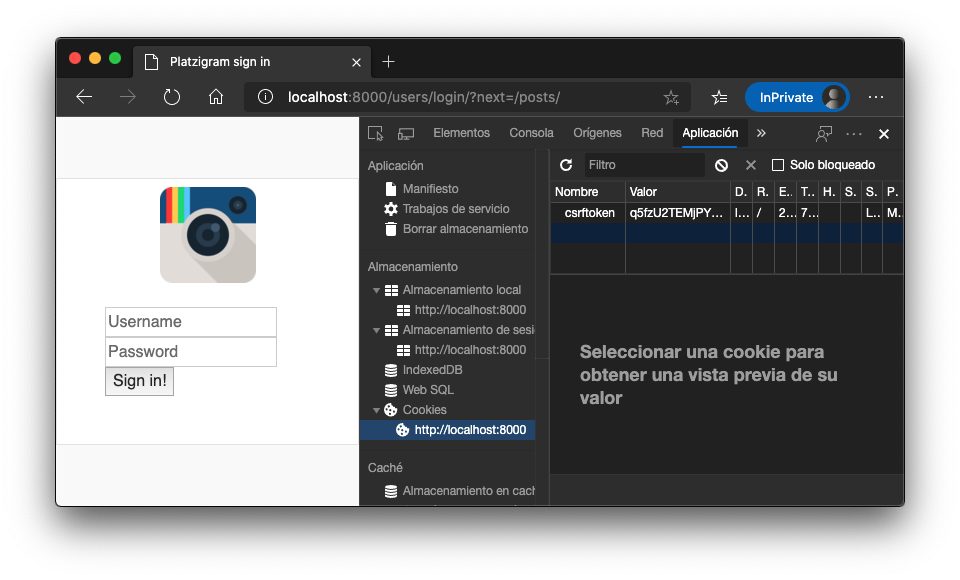Click the Password input field
The image size is (960, 580).
tap(191, 352)
